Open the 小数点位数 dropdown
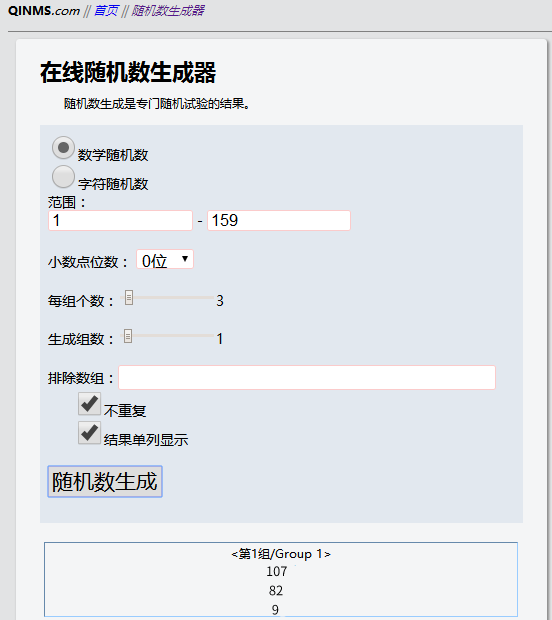The image size is (552, 620). point(165,259)
